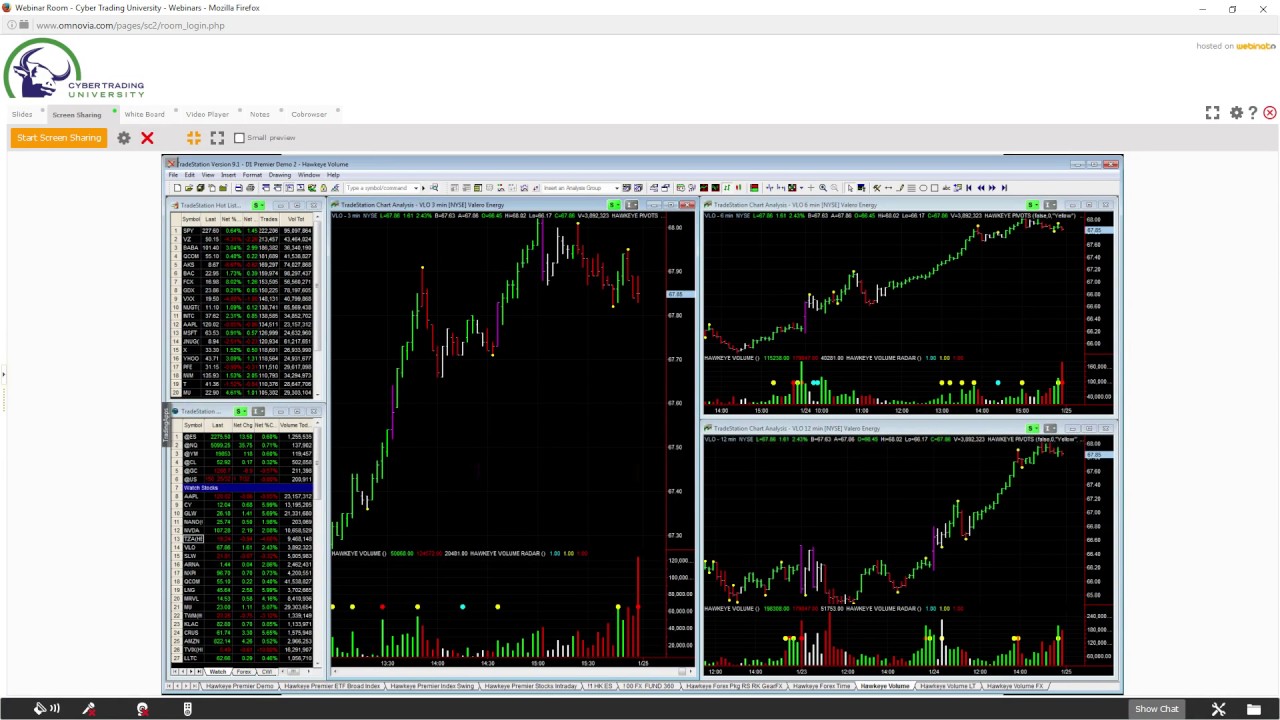Switch to the Slides tab

point(22,114)
